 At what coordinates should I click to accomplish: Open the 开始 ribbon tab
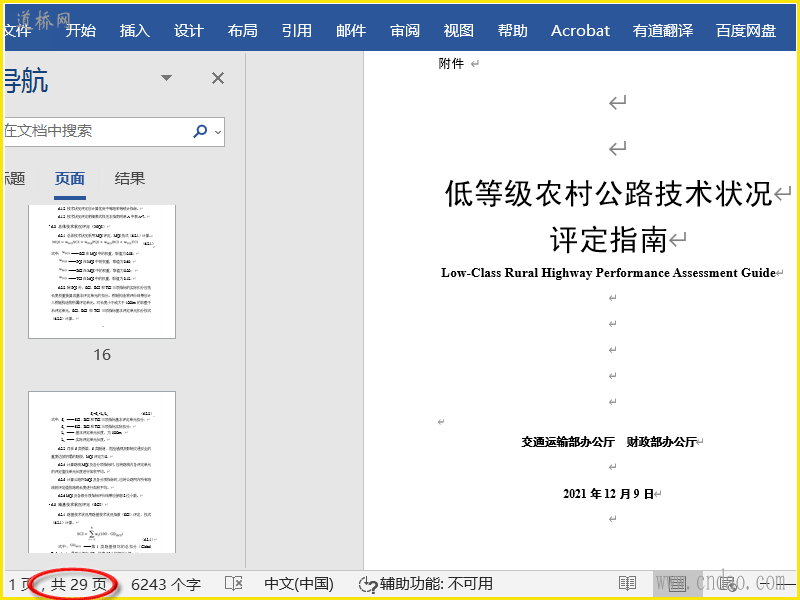pos(81,31)
